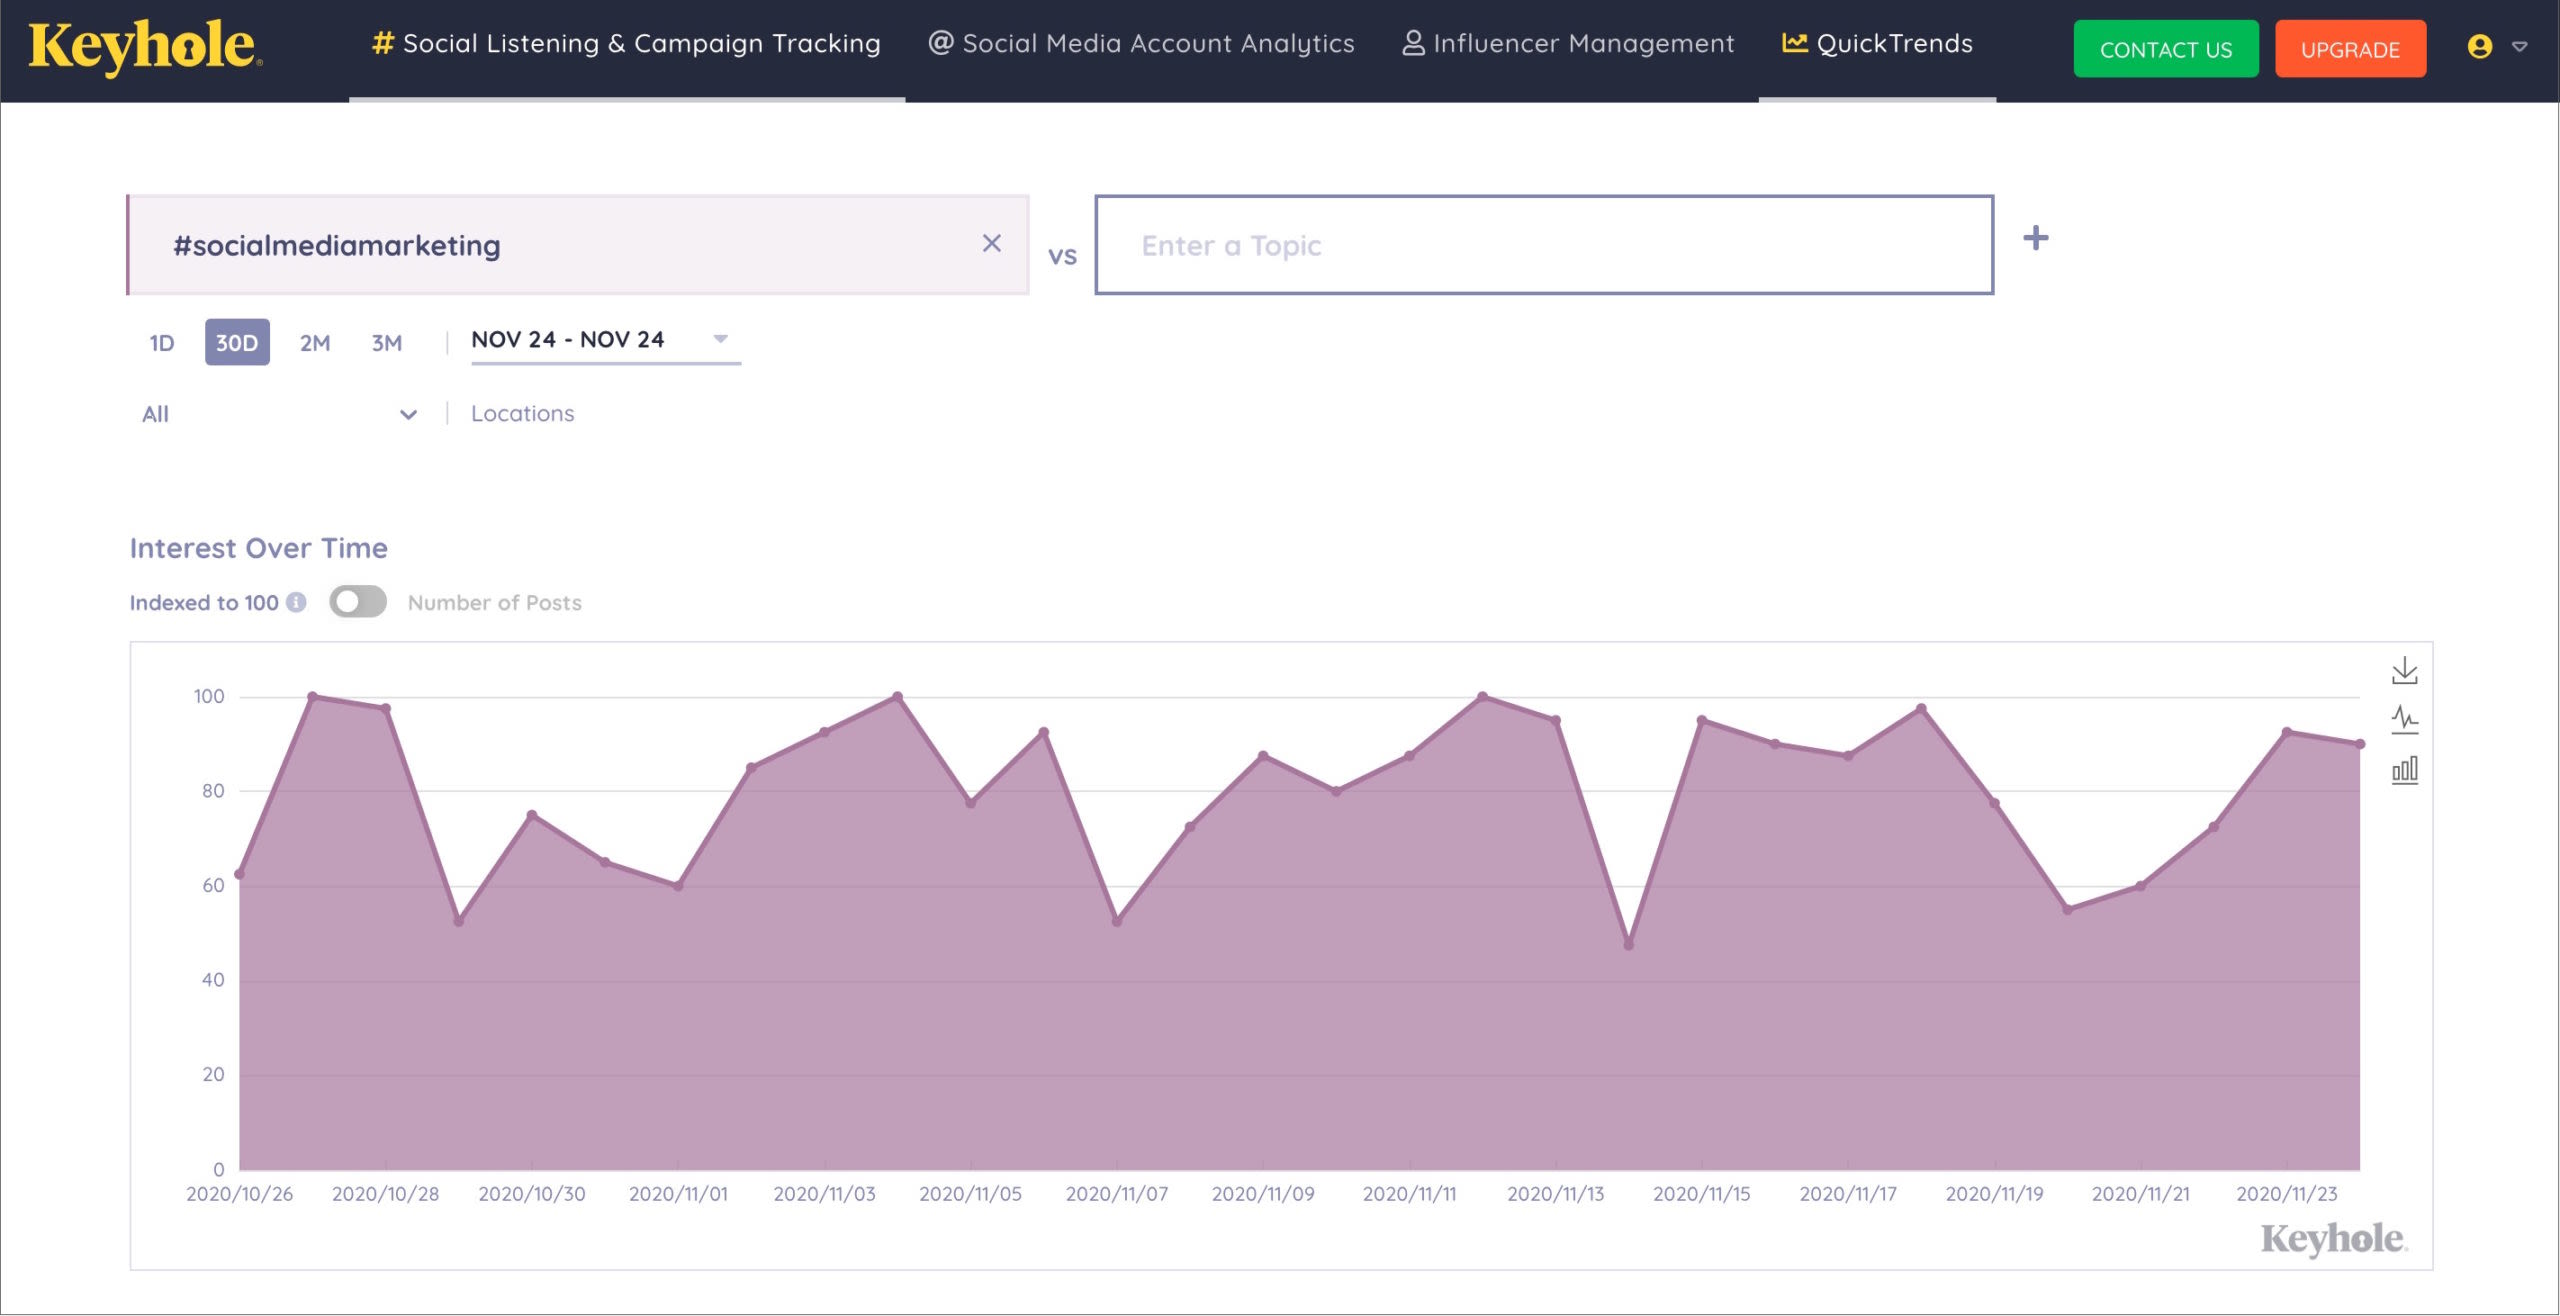Click the Number of Posts label
Screen dimensions: 2560x1316
point(494,602)
